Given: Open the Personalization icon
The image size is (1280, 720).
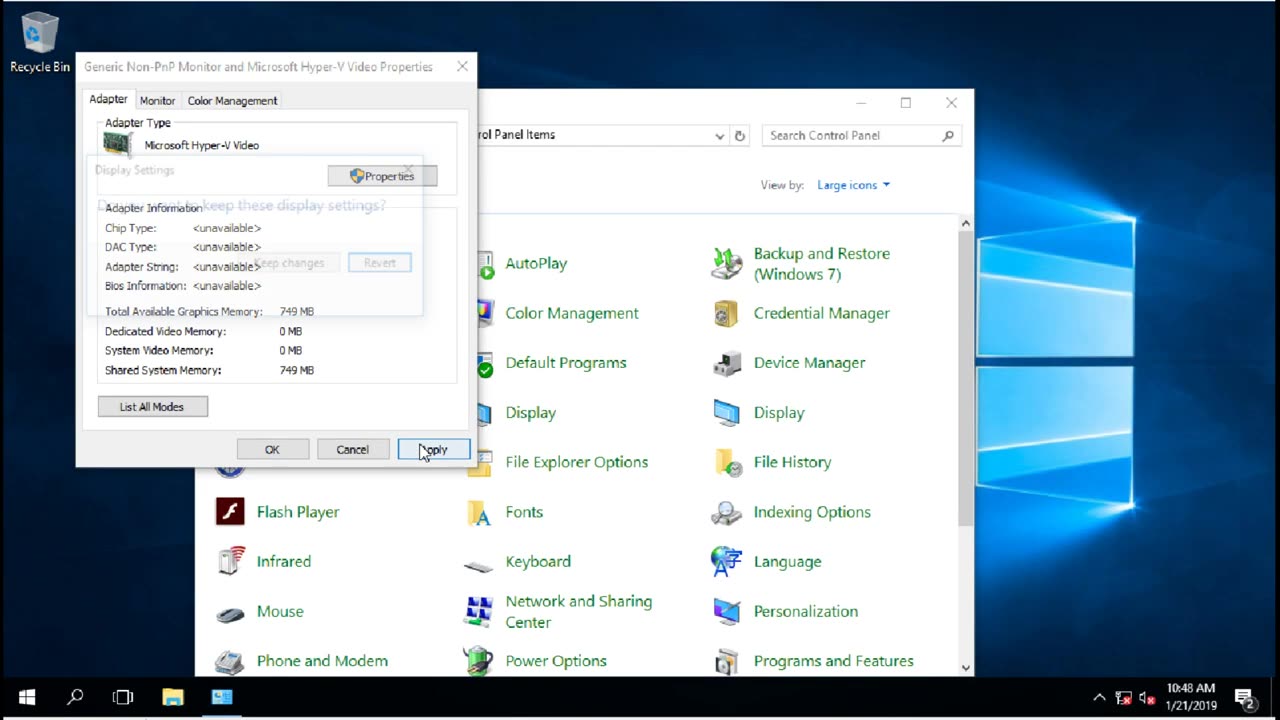Looking at the screenshot, I should tap(727, 611).
